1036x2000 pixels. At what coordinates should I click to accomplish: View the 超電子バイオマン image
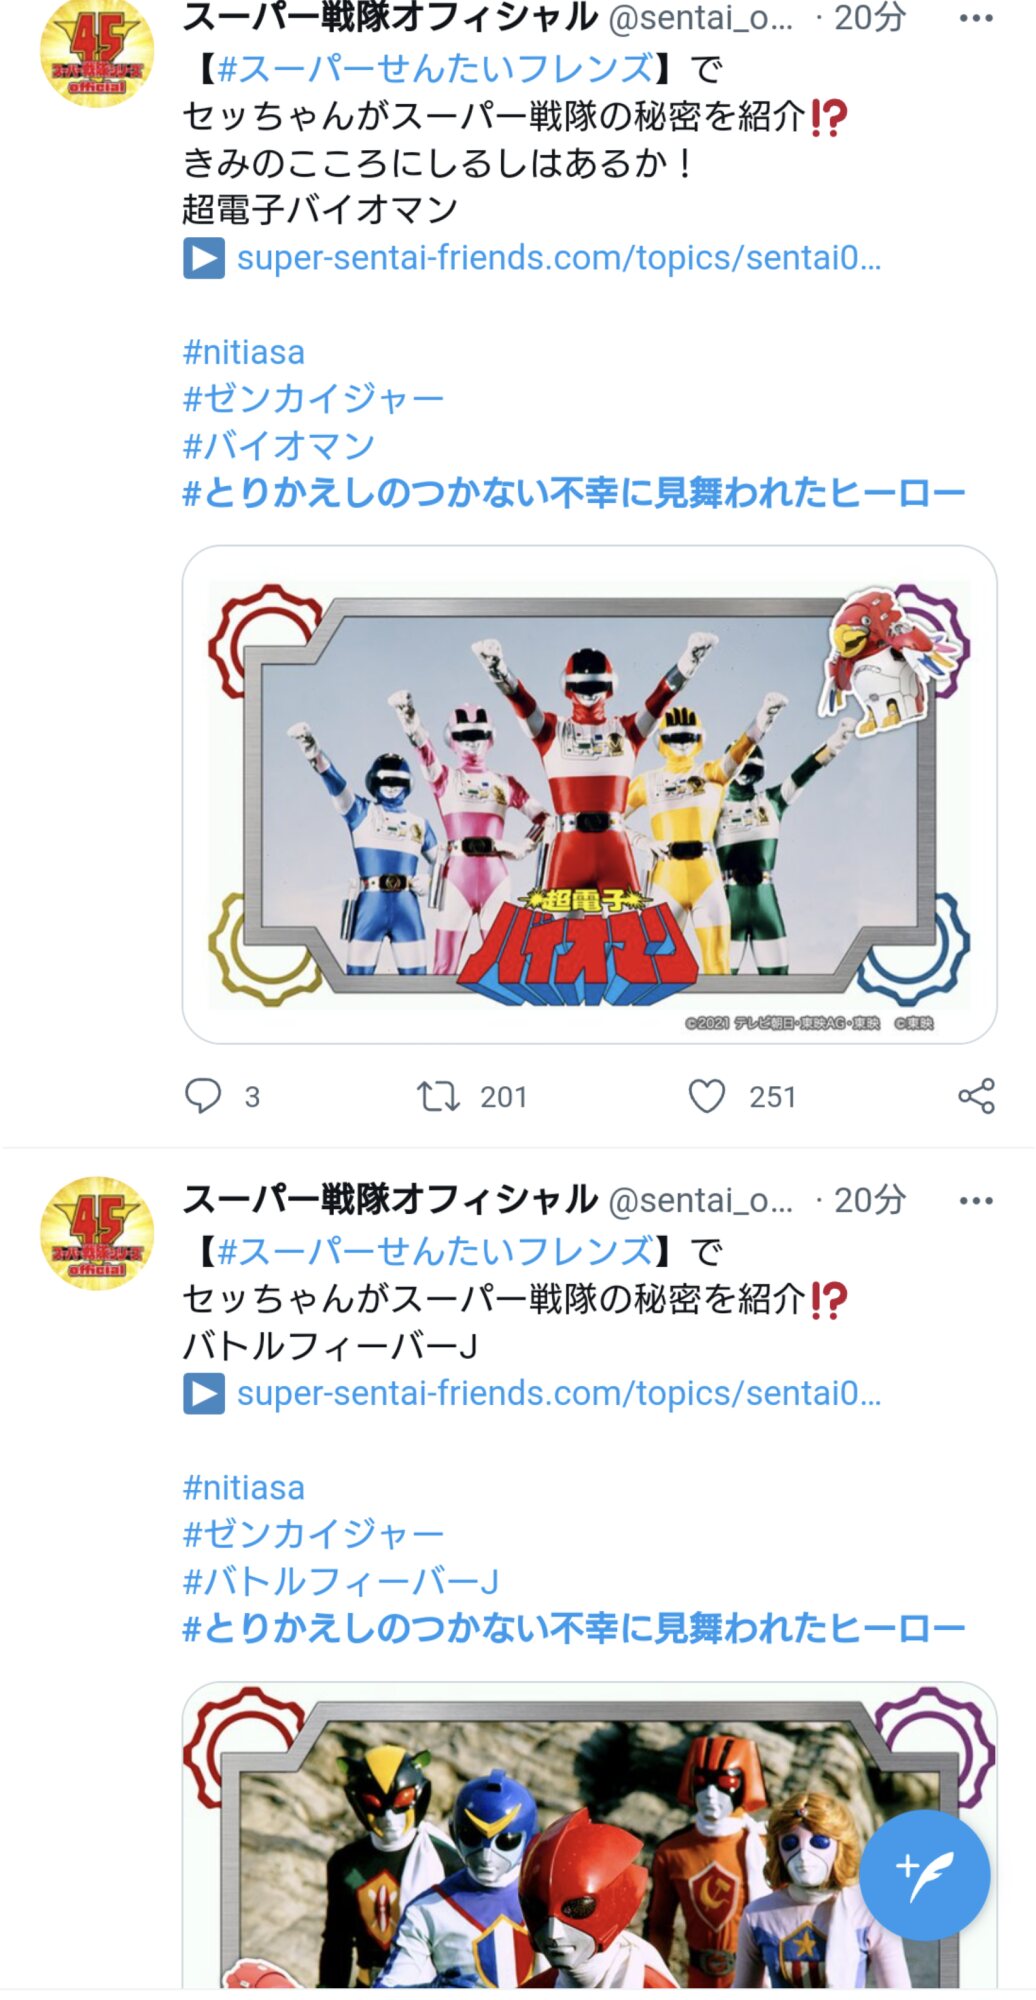(x=589, y=794)
